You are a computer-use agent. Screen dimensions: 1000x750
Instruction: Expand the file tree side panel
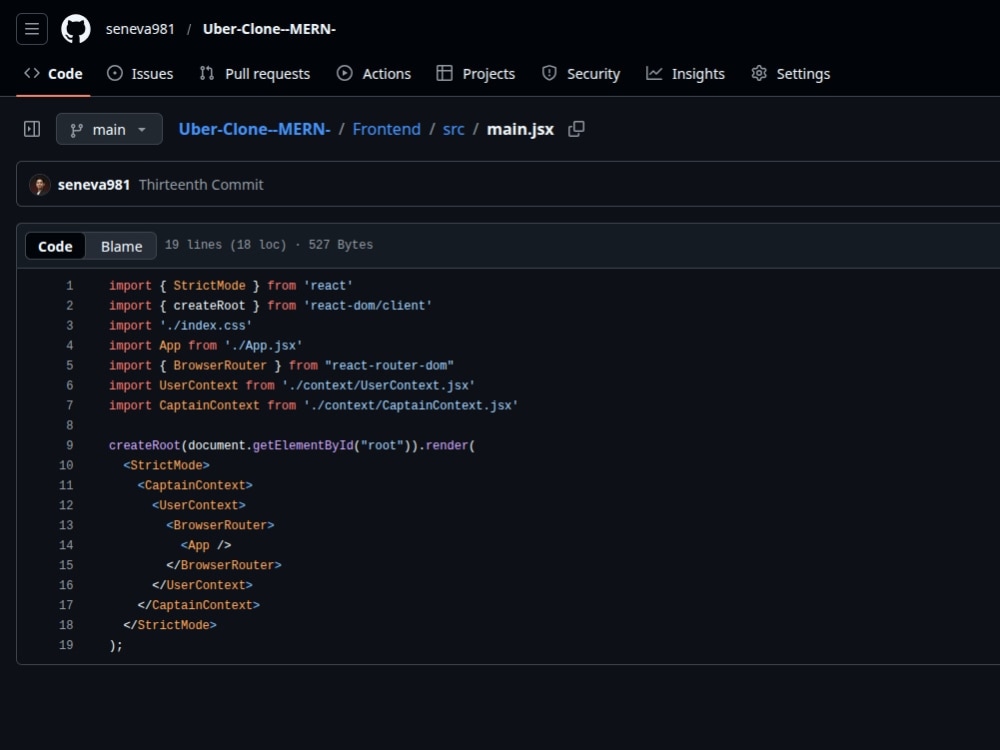click(32, 129)
